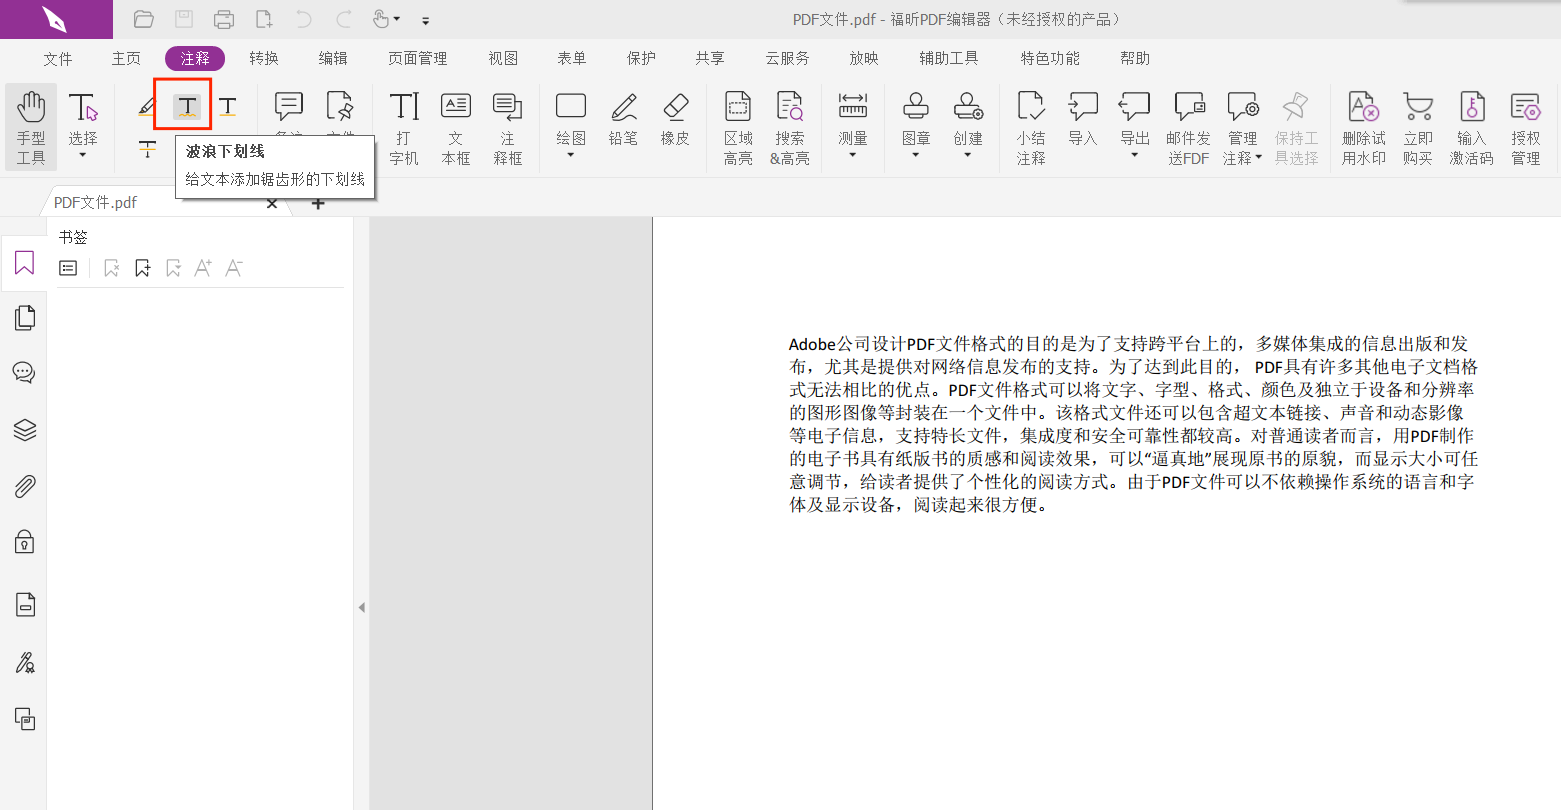Viewport: 1561px width, 810px height.
Task: Select the 橡皮 eraser tool
Action: [675, 118]
